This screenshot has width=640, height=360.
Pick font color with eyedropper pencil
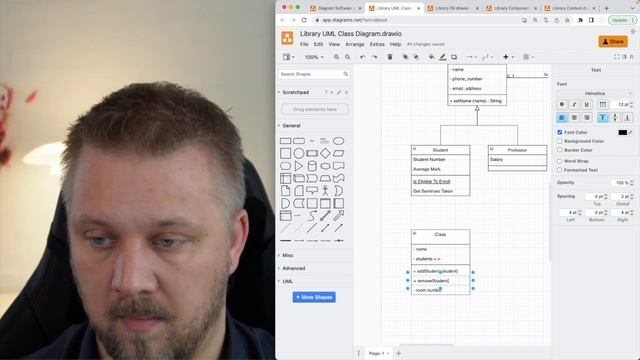click(x=631, y=132)
